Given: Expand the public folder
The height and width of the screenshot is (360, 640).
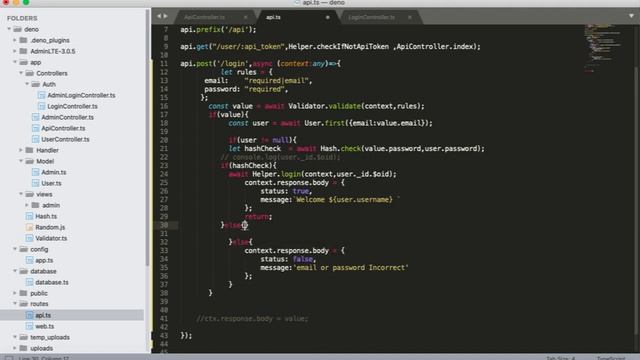Looking at the screenshot, I should tap(15, 293).
